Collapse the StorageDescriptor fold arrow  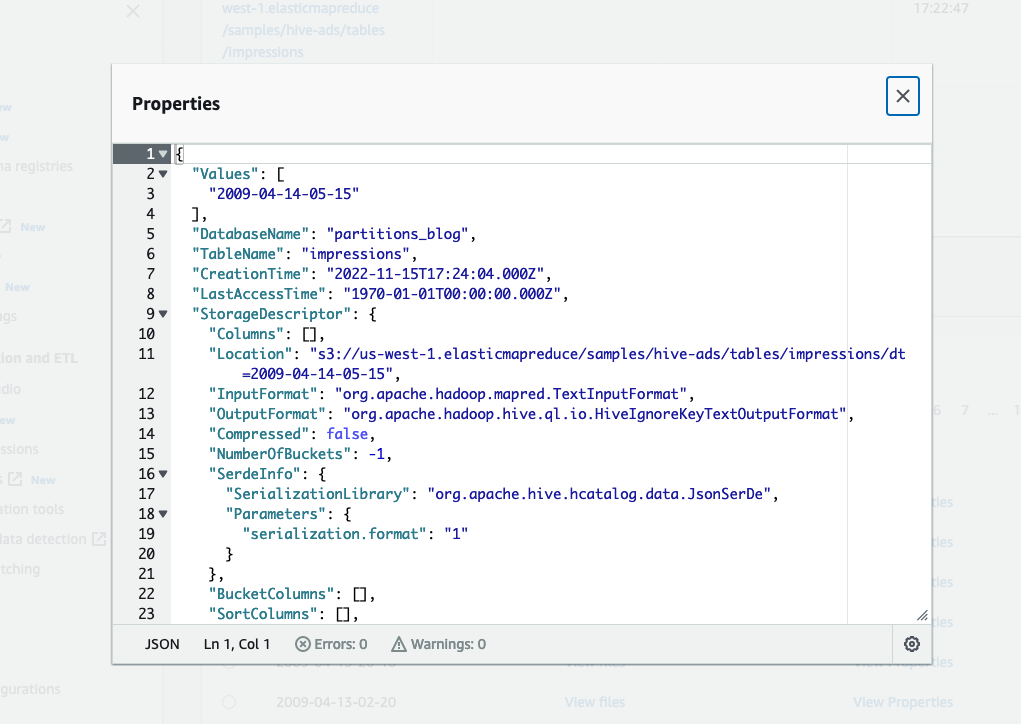tap(163, 314)
